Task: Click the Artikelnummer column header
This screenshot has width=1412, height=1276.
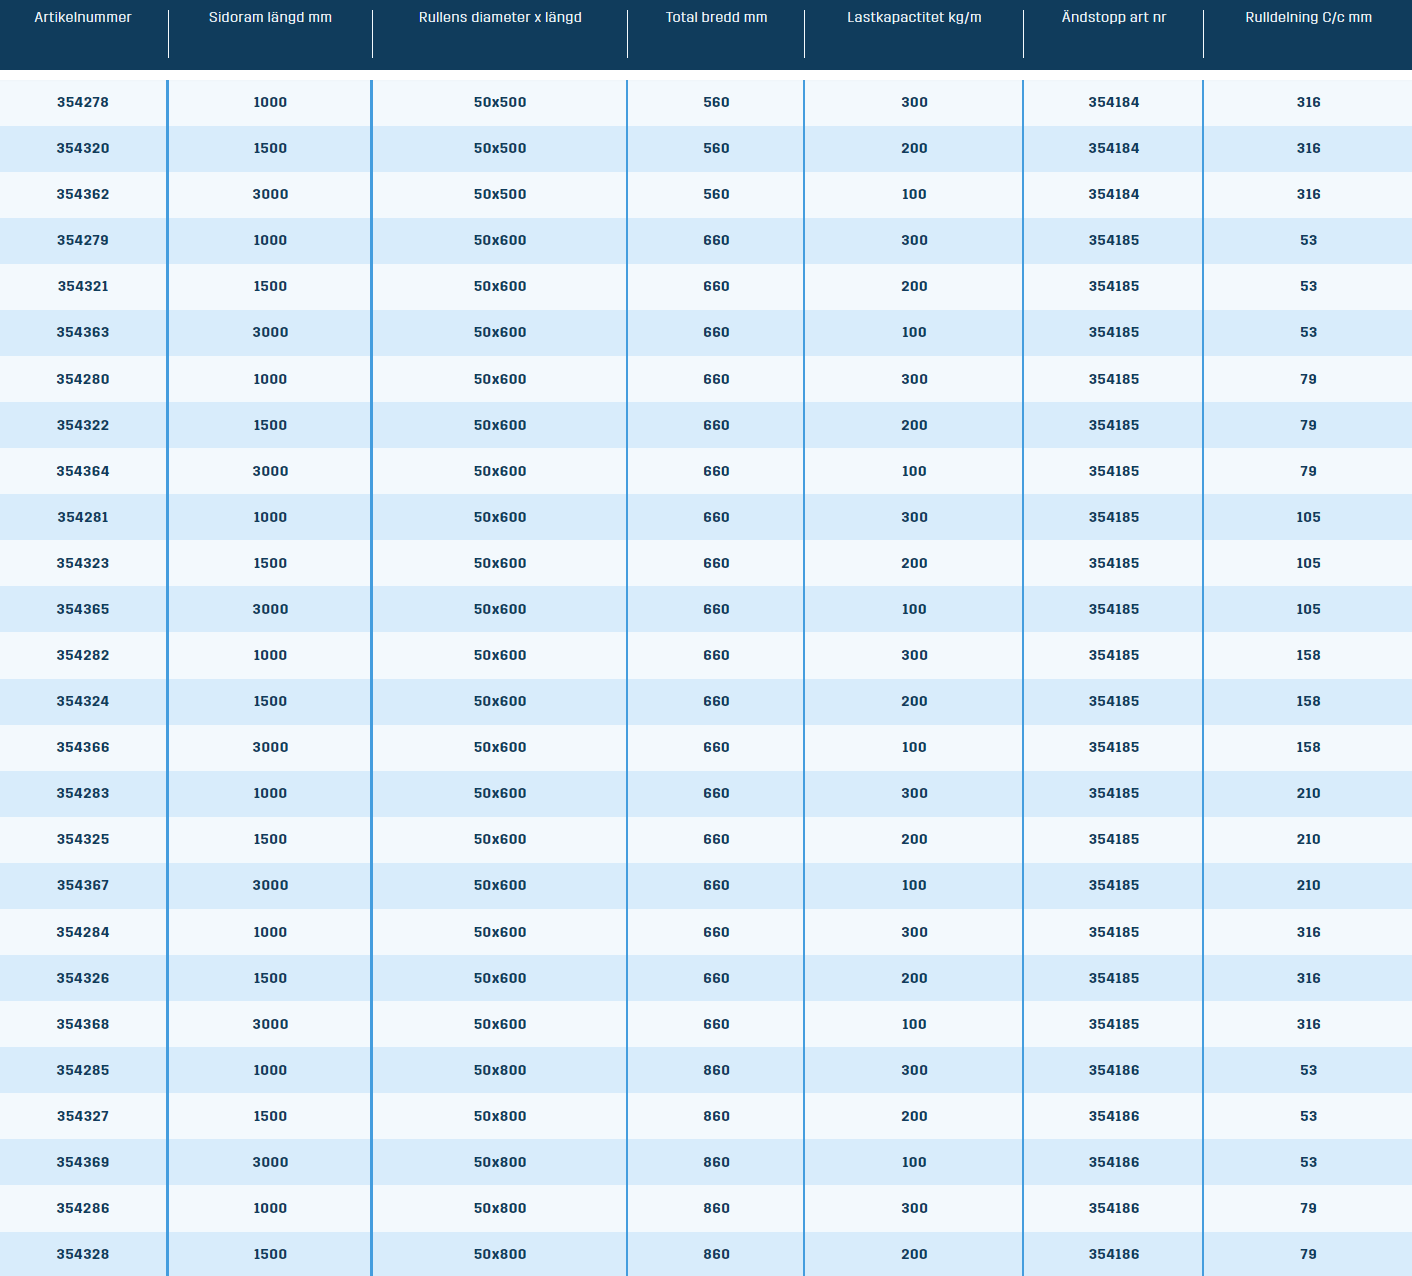Action: (x=83, y=17)
